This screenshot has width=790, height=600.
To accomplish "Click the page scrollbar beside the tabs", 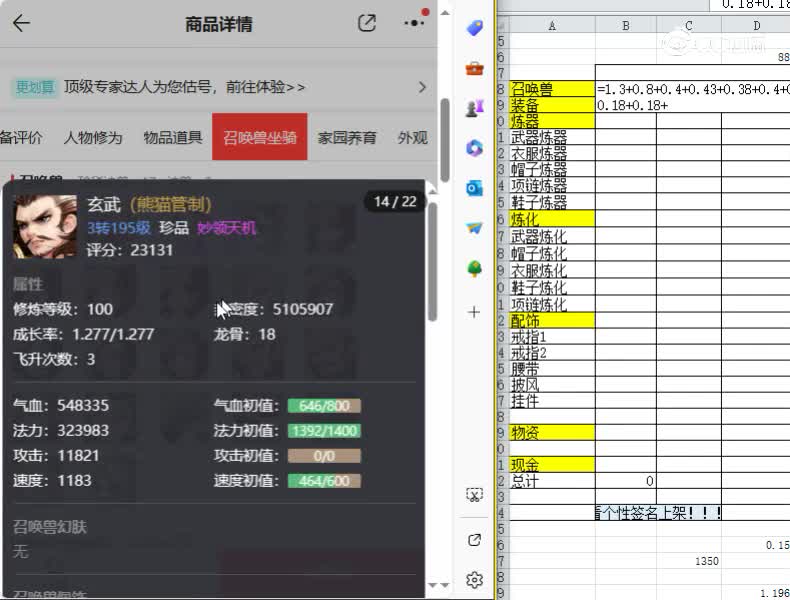I will 444,140.
